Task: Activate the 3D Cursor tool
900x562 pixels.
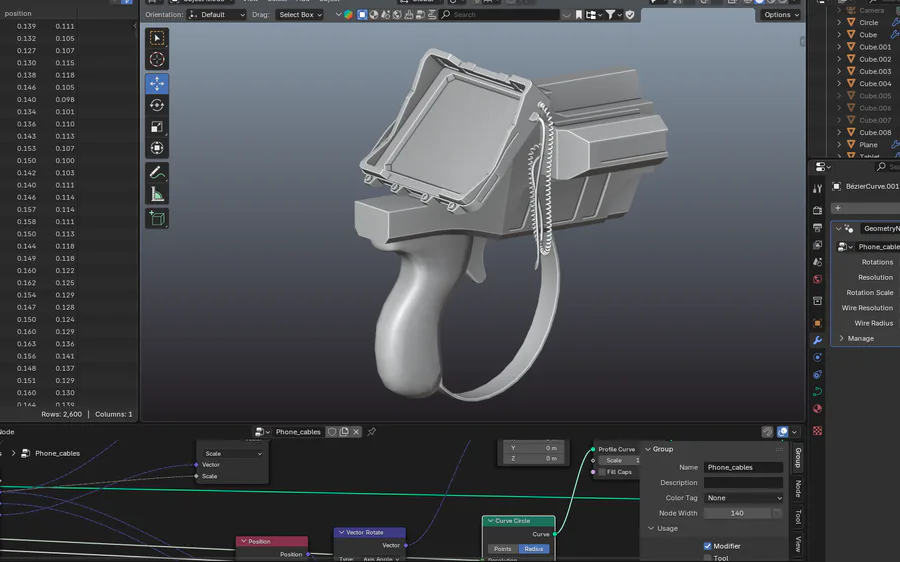Action: (x=157, y=59)
